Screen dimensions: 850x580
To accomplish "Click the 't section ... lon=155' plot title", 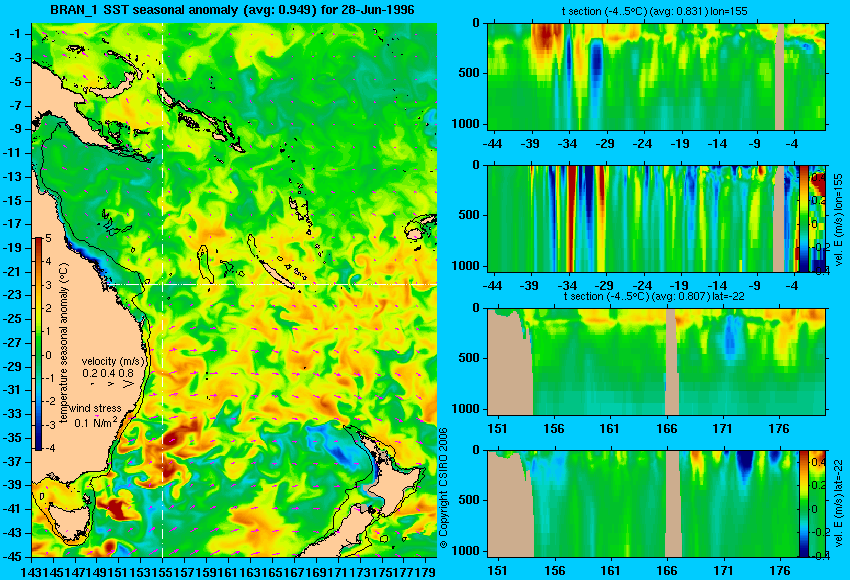I will [x=654, y=11].
